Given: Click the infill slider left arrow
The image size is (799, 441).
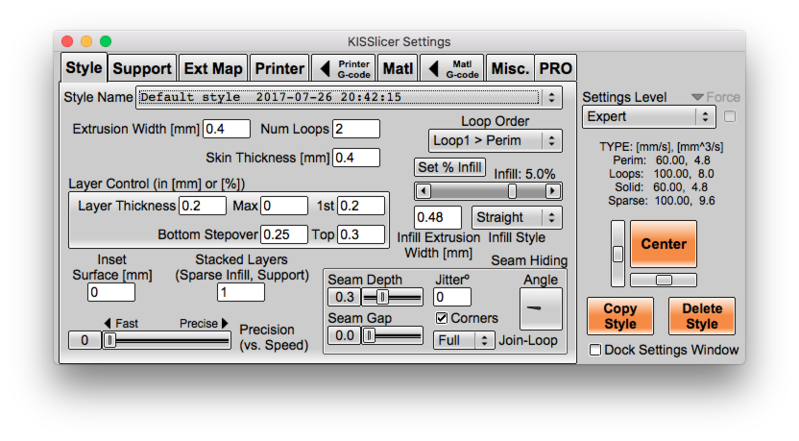Looking at the screenshot, I should tap(422, 191).
